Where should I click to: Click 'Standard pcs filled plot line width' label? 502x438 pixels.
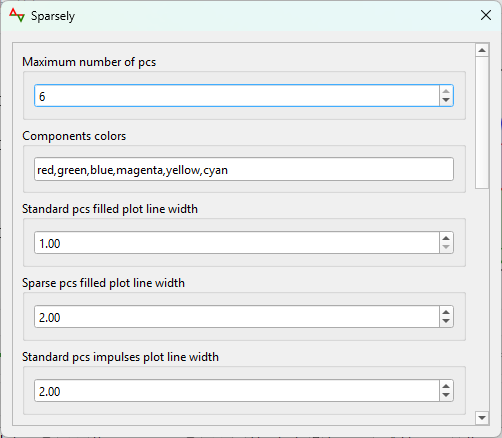(110, 209)
